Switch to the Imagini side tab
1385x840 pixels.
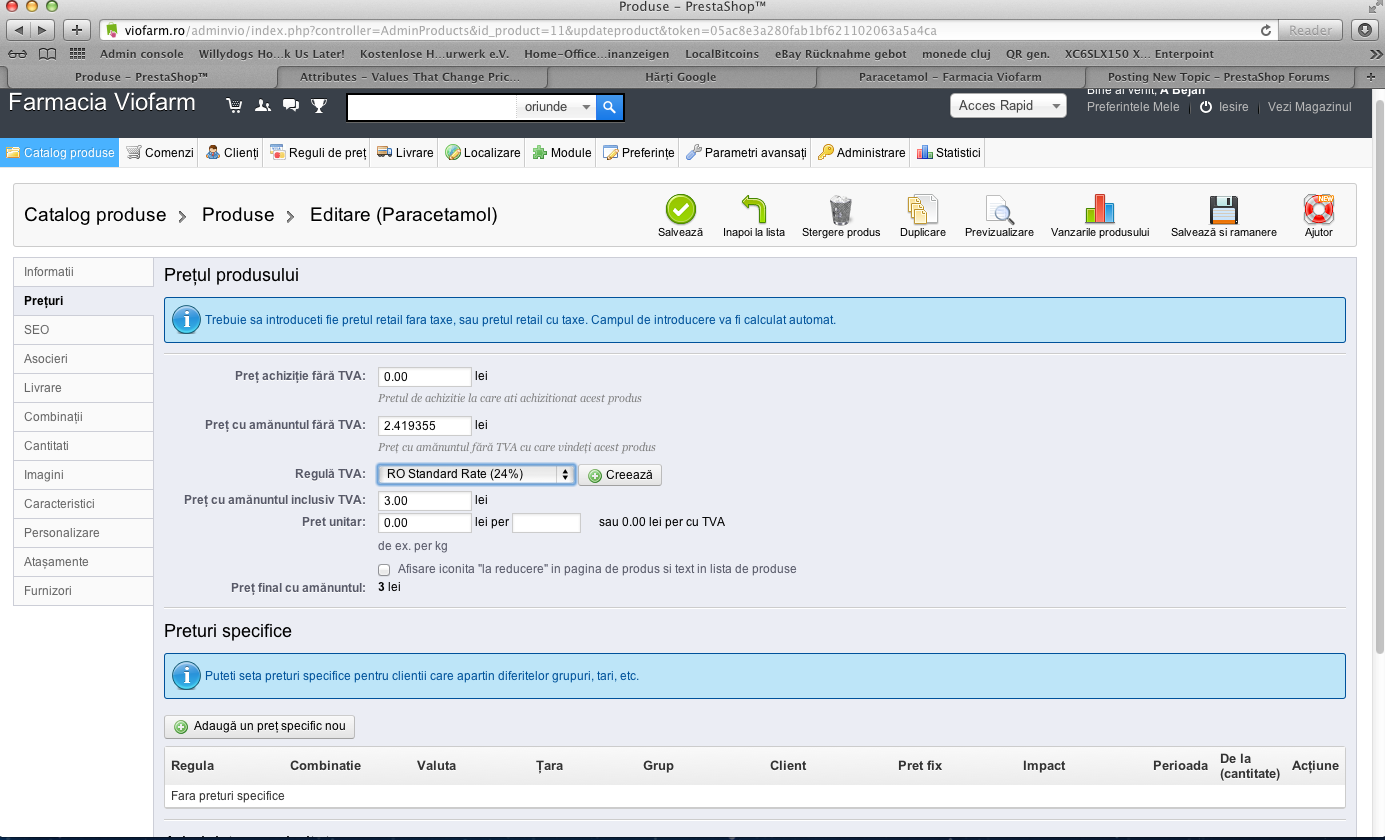click(x=83, y=475)
